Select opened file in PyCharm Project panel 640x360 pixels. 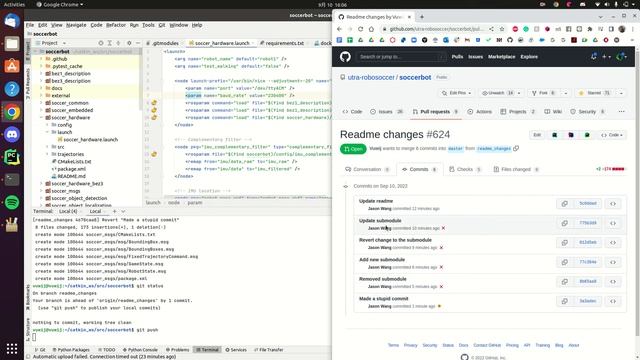click(101, 43)
